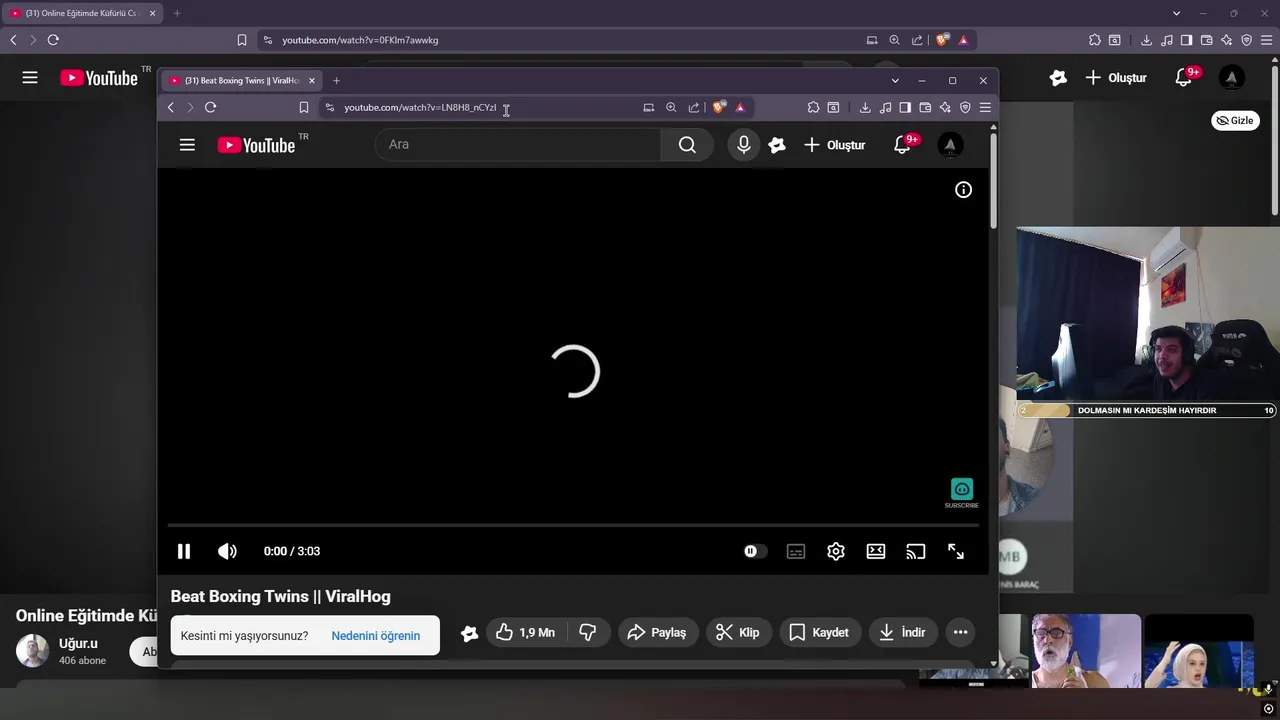This screenshot has height=720, width=1280.
Task: Open the extensions puzzle icon in front window
Action: (x=813, y=107)
